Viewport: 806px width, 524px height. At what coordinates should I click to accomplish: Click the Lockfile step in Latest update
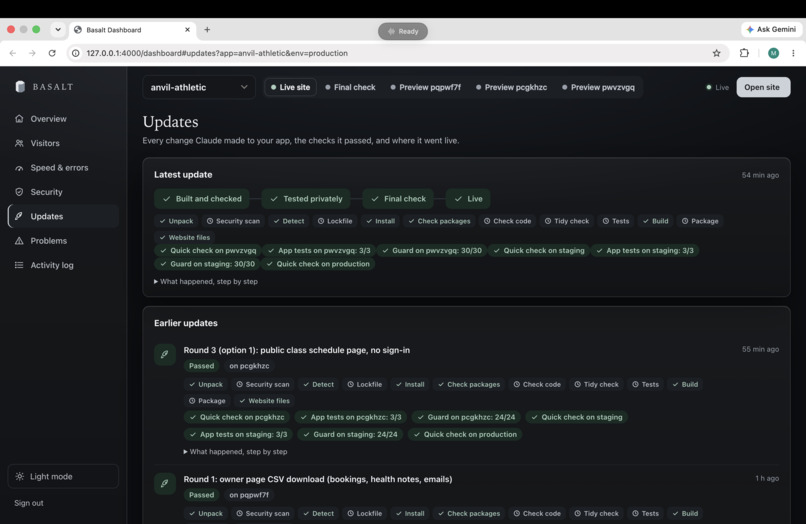pyautogui.click(x=335, y=221)
